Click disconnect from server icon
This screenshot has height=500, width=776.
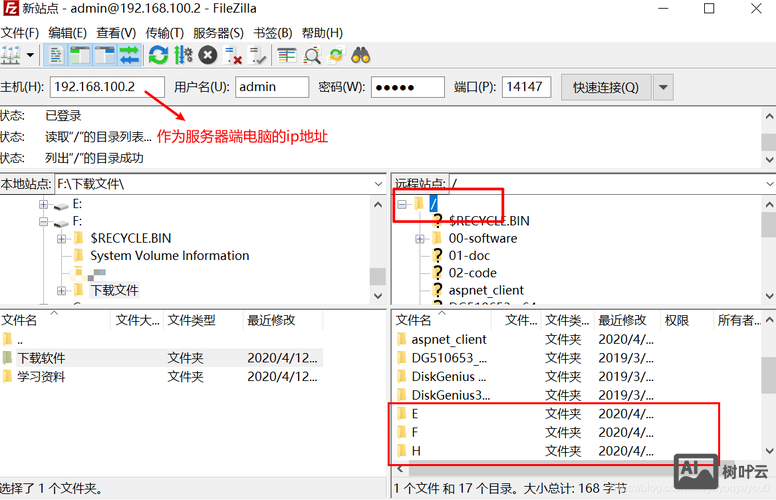pos(234,55)
